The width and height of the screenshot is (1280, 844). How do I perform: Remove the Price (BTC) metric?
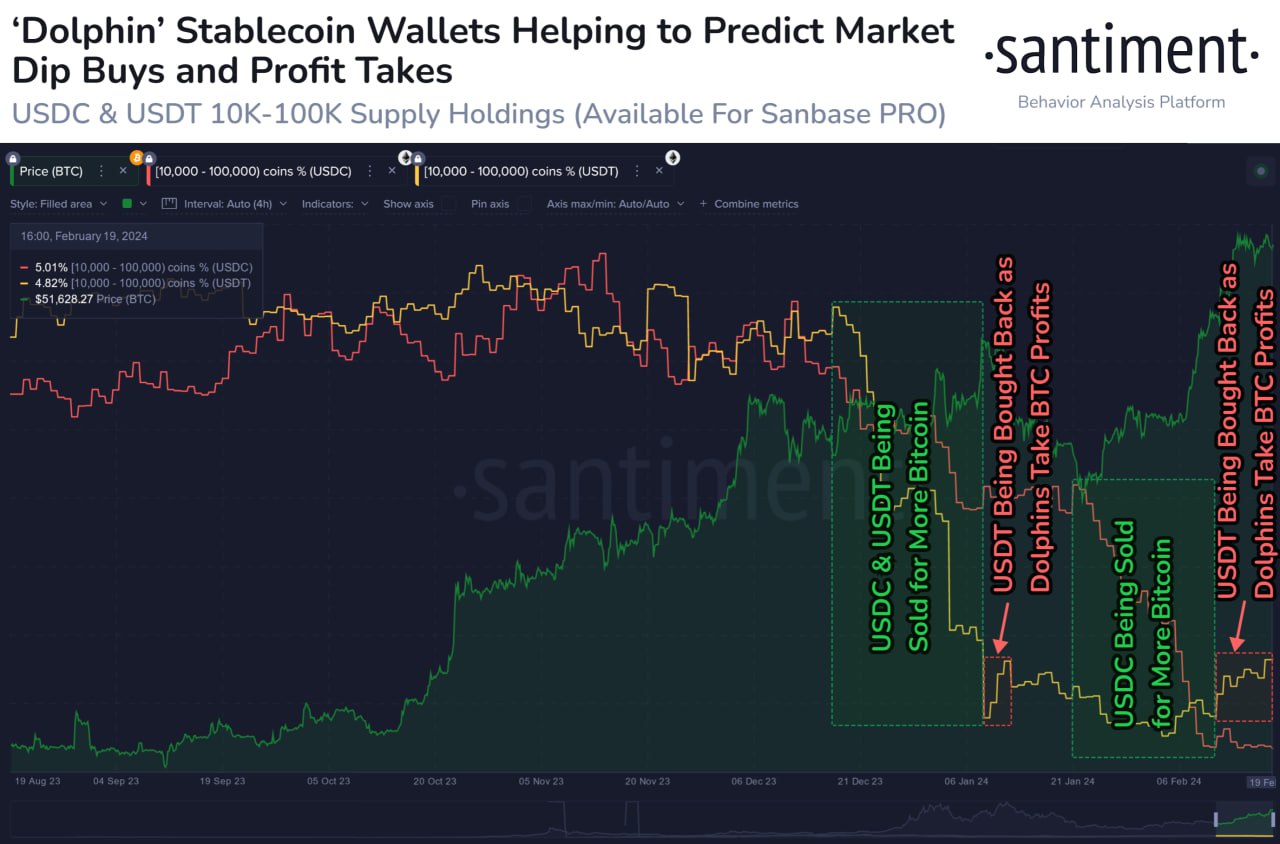(x=123, y=171)
